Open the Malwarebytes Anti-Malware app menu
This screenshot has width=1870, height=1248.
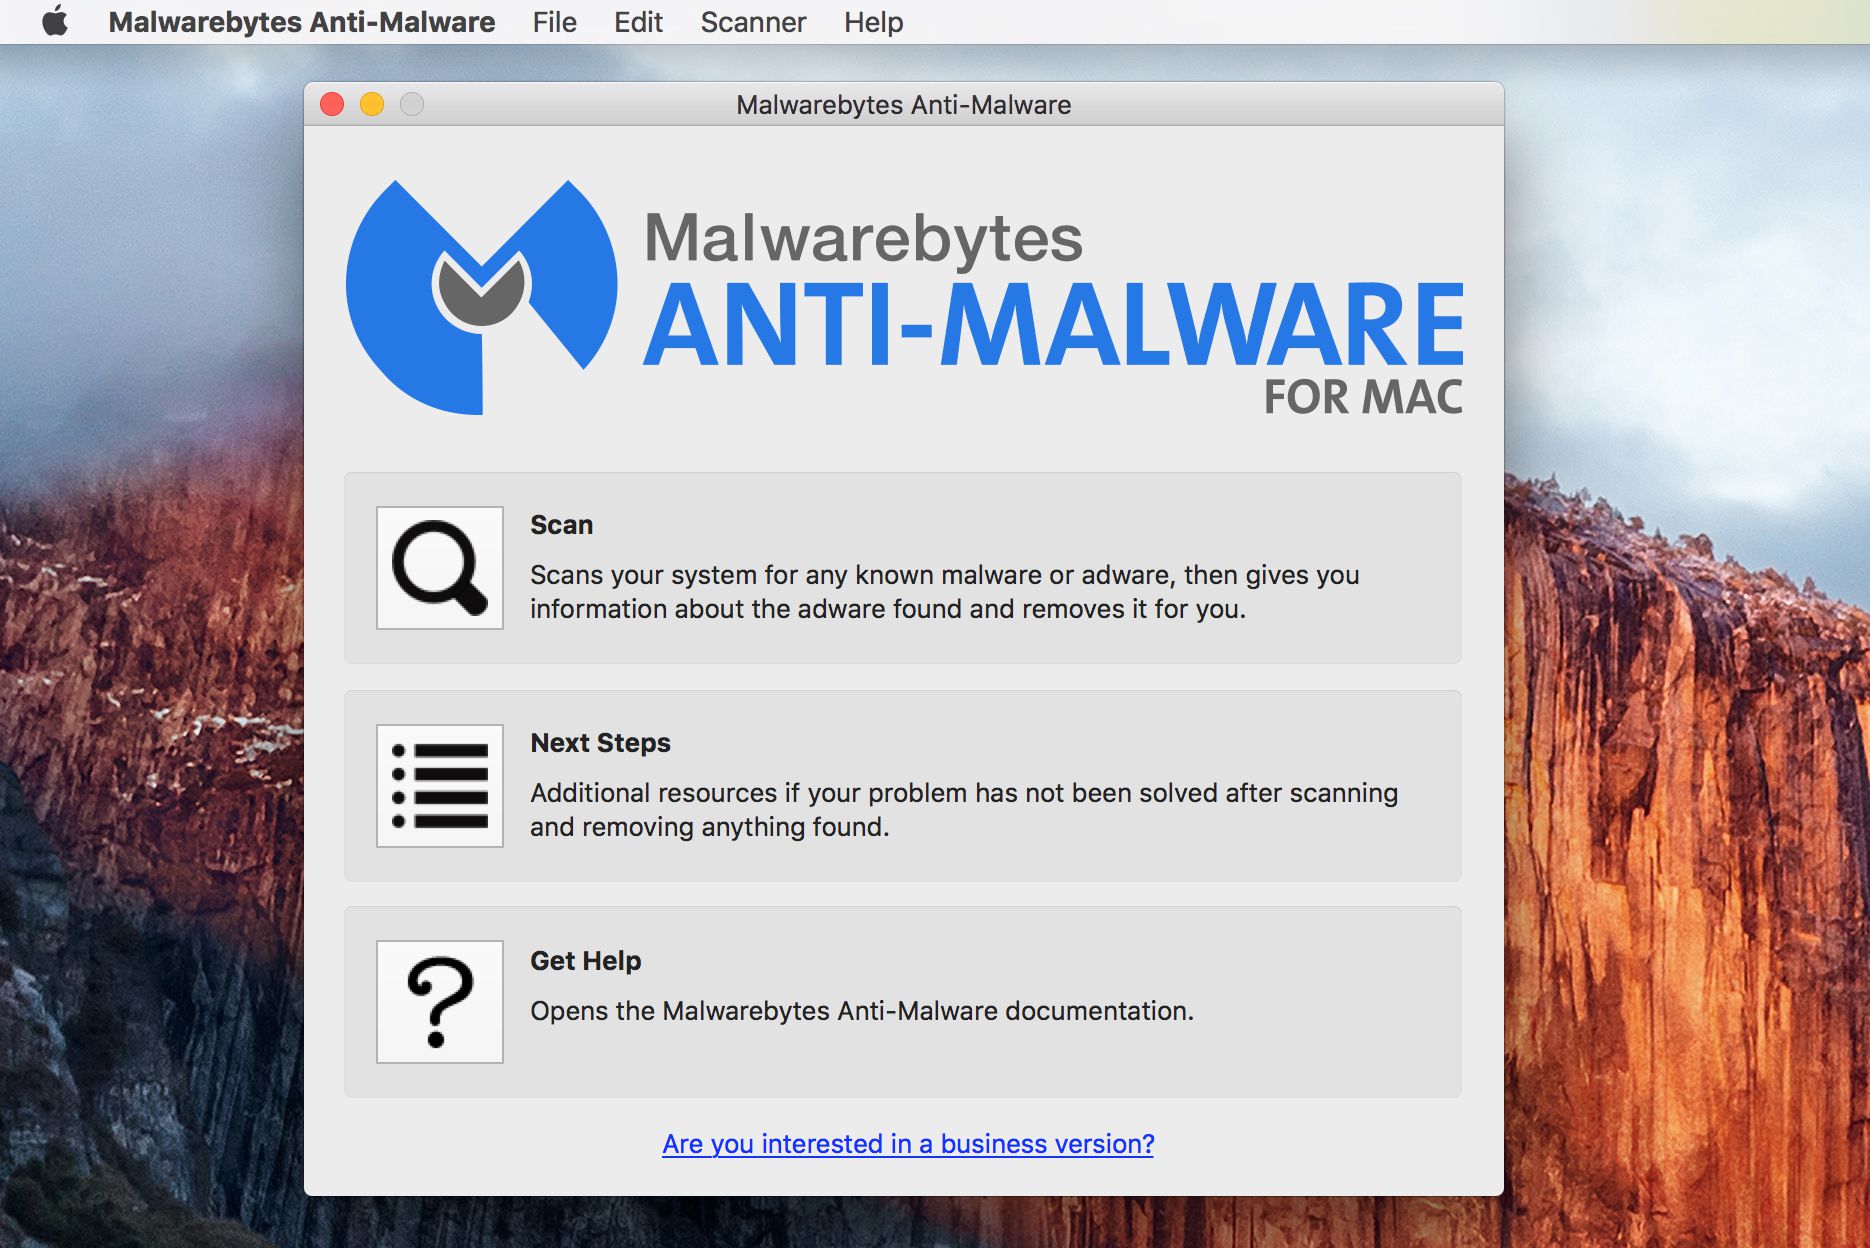click(x=302, y=22)
